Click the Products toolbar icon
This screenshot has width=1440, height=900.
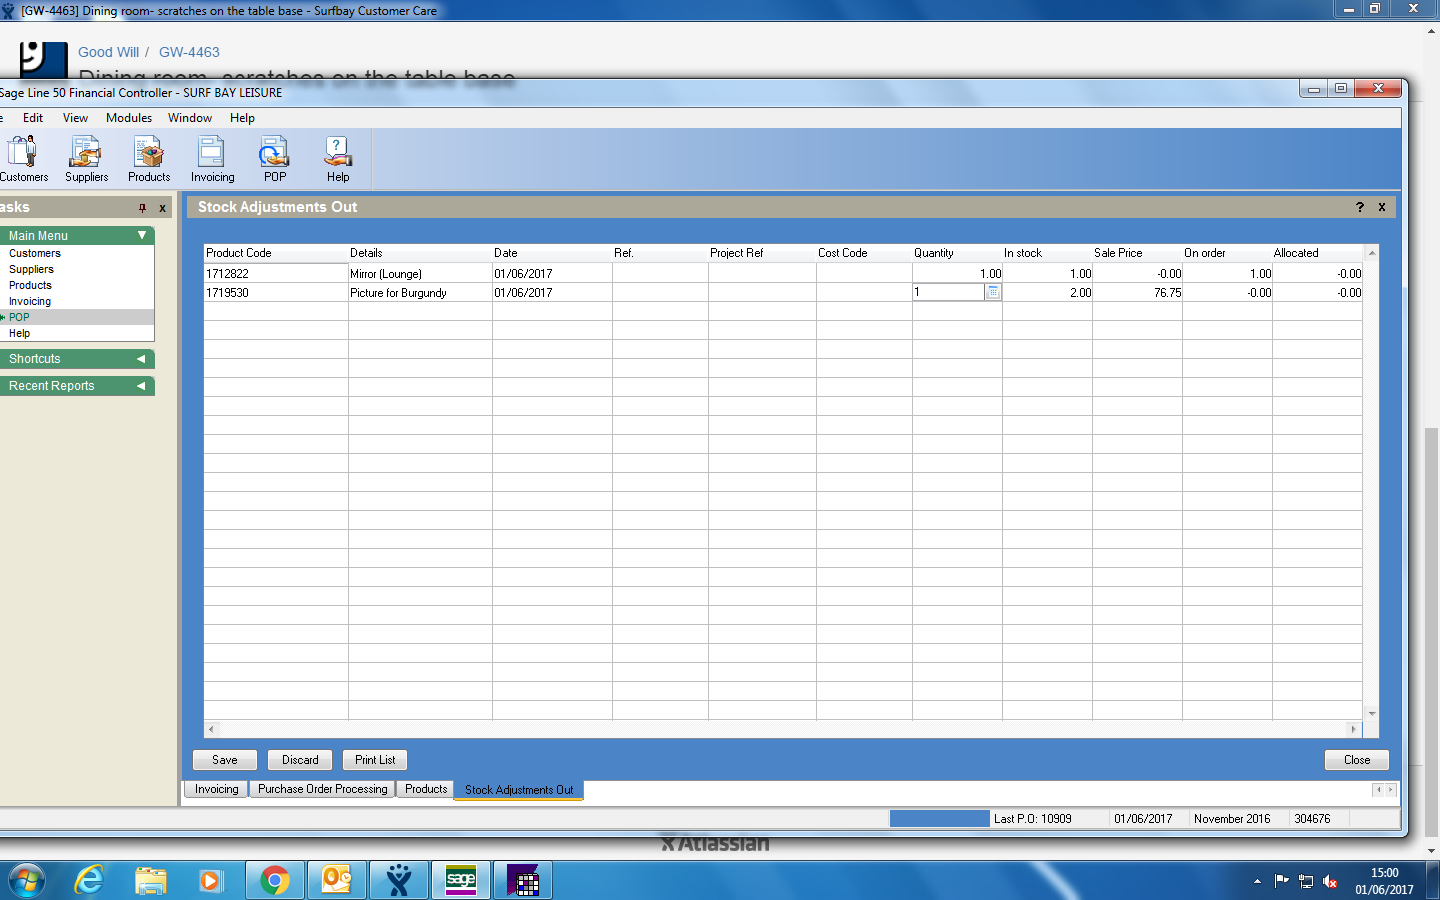pyautogui.click(x=149, y=159)
